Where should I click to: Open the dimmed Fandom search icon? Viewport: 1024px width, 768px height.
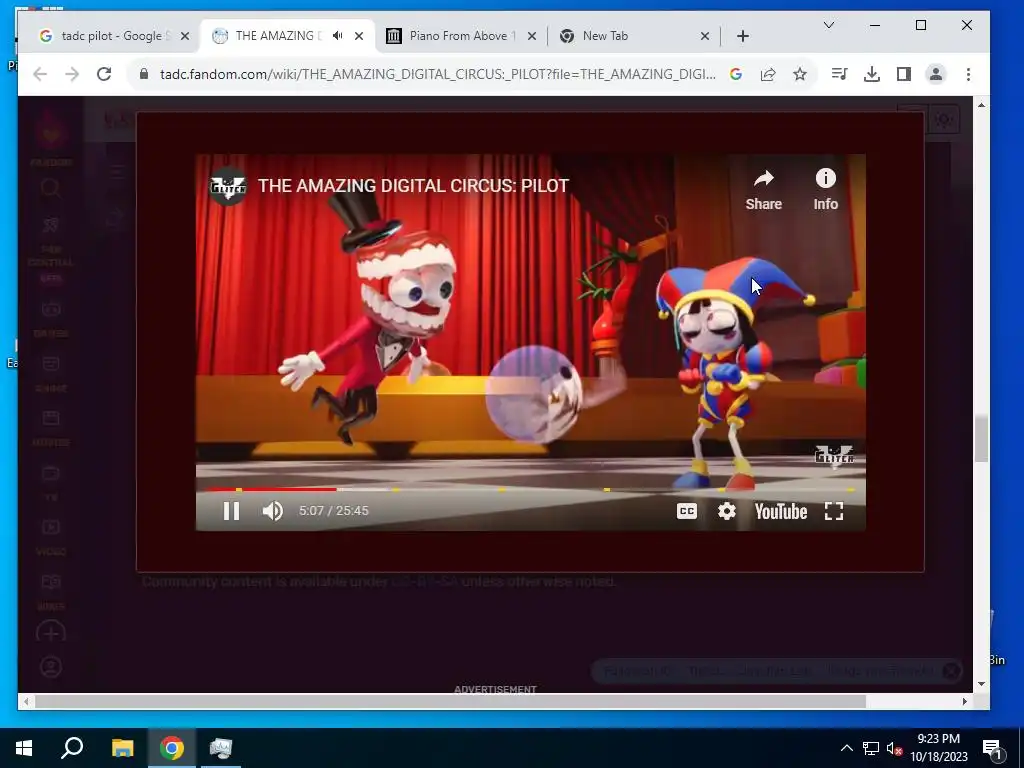pyautogui.click(x=51, y=189)
